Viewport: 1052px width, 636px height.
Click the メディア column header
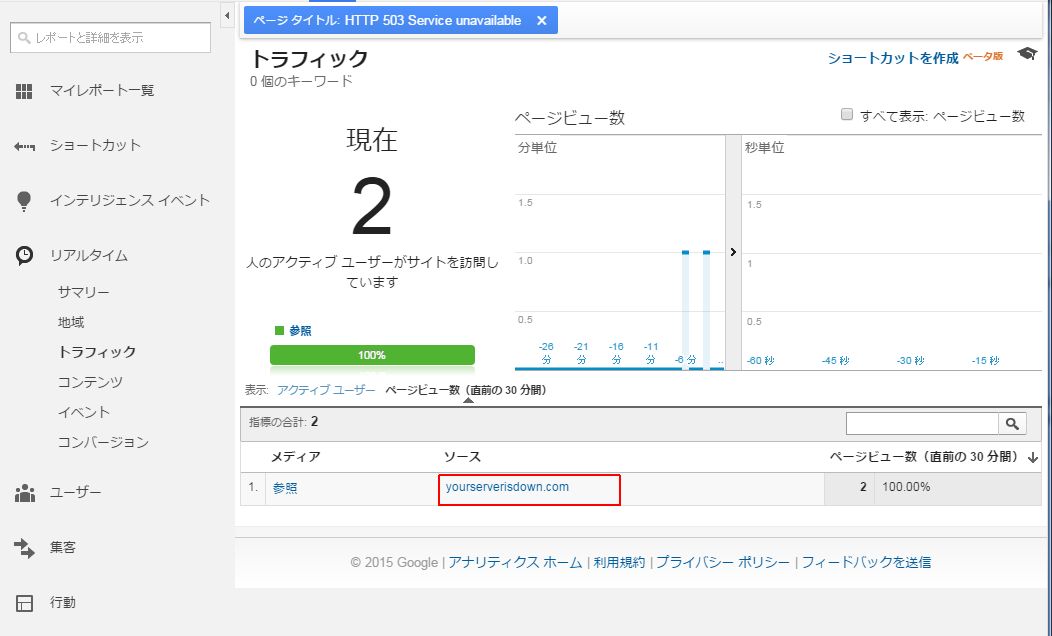pos(295,457)
